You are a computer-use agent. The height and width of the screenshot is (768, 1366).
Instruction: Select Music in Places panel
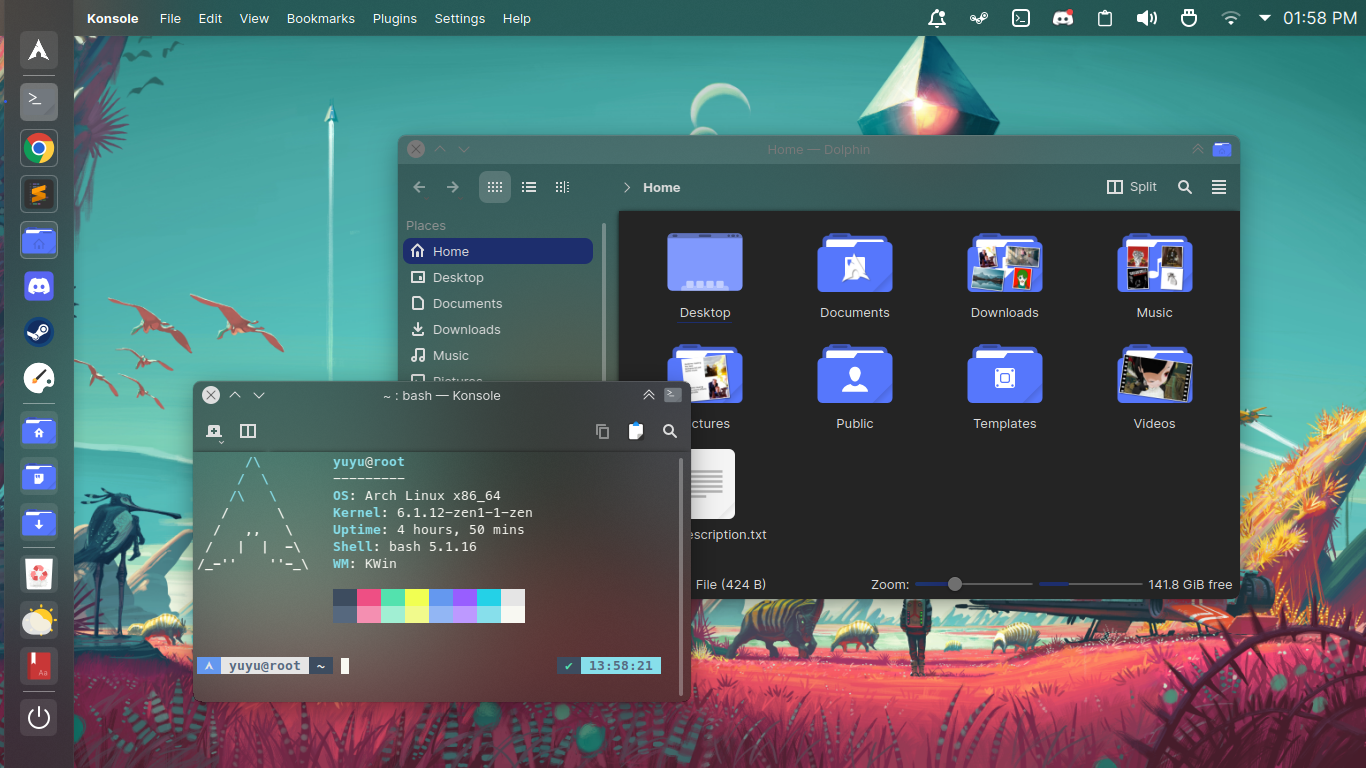pos(498,355)
